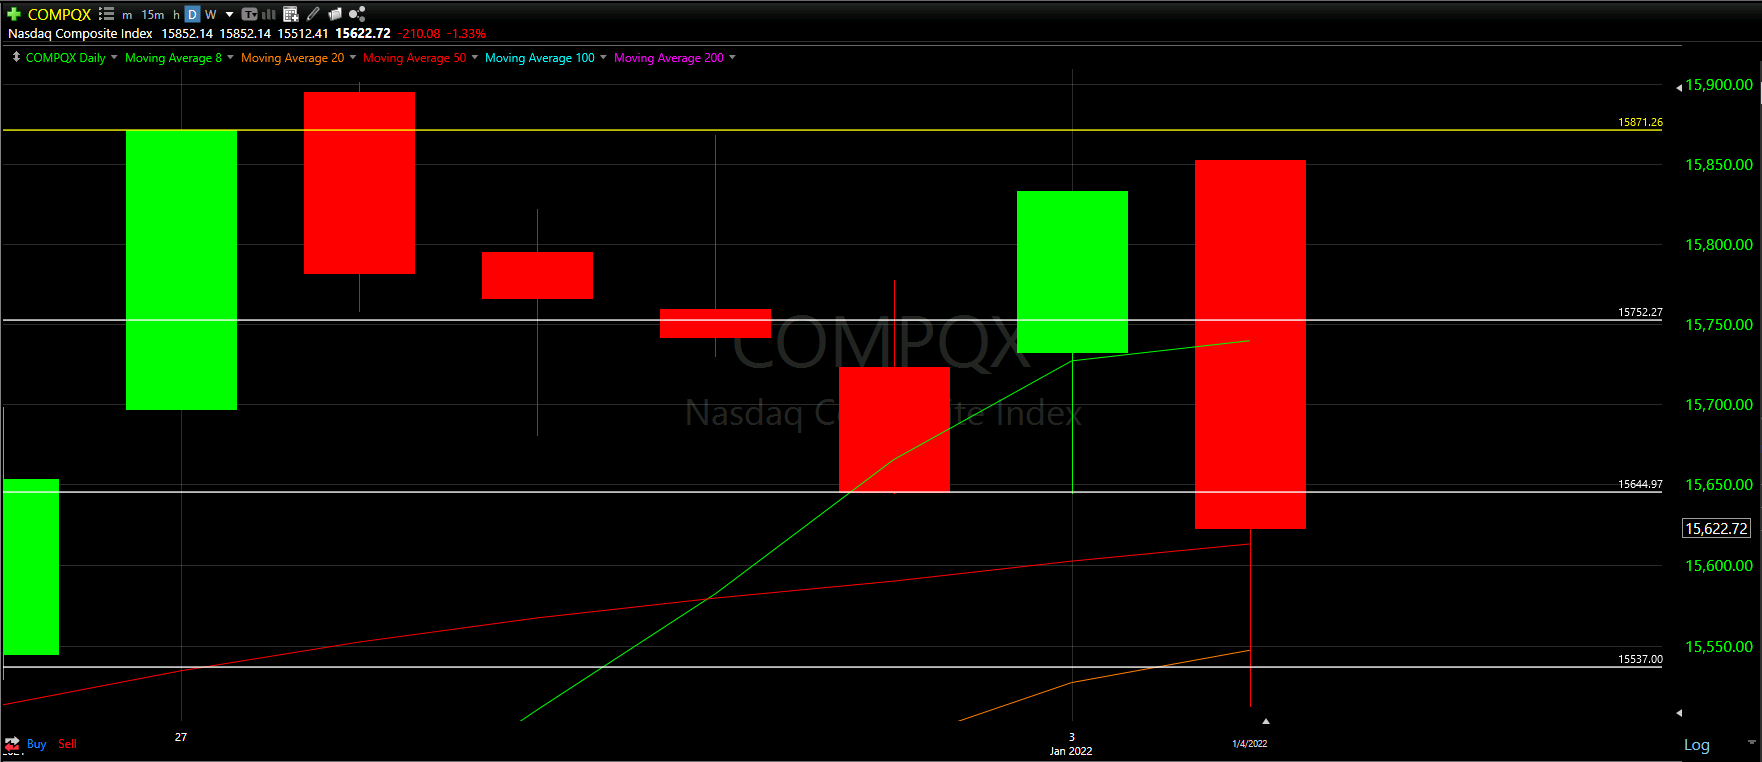Click the 1/4/2022 date label
The width and height of the screenshot is (1762, 762).
click(x=1249, y=744)
